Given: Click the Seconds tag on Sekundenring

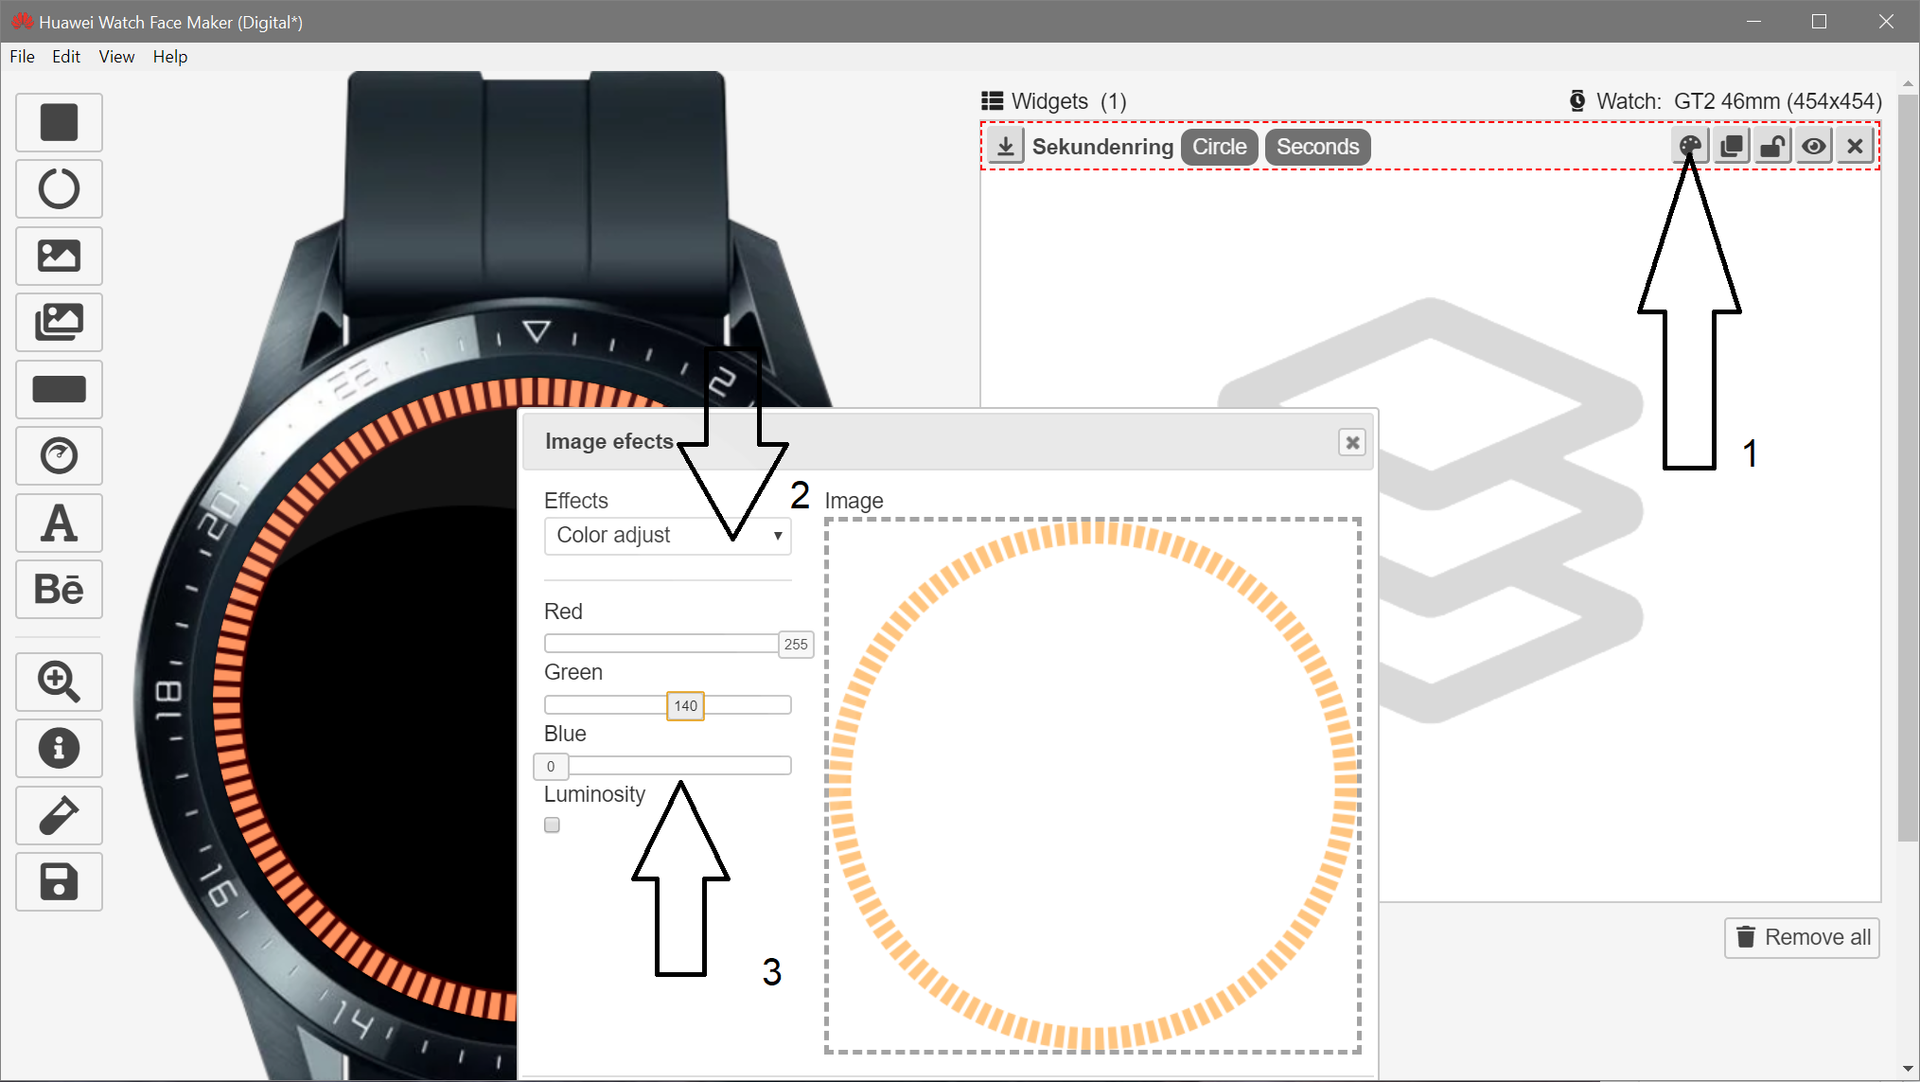Looking at the screenshot, I should (1317, 147).
